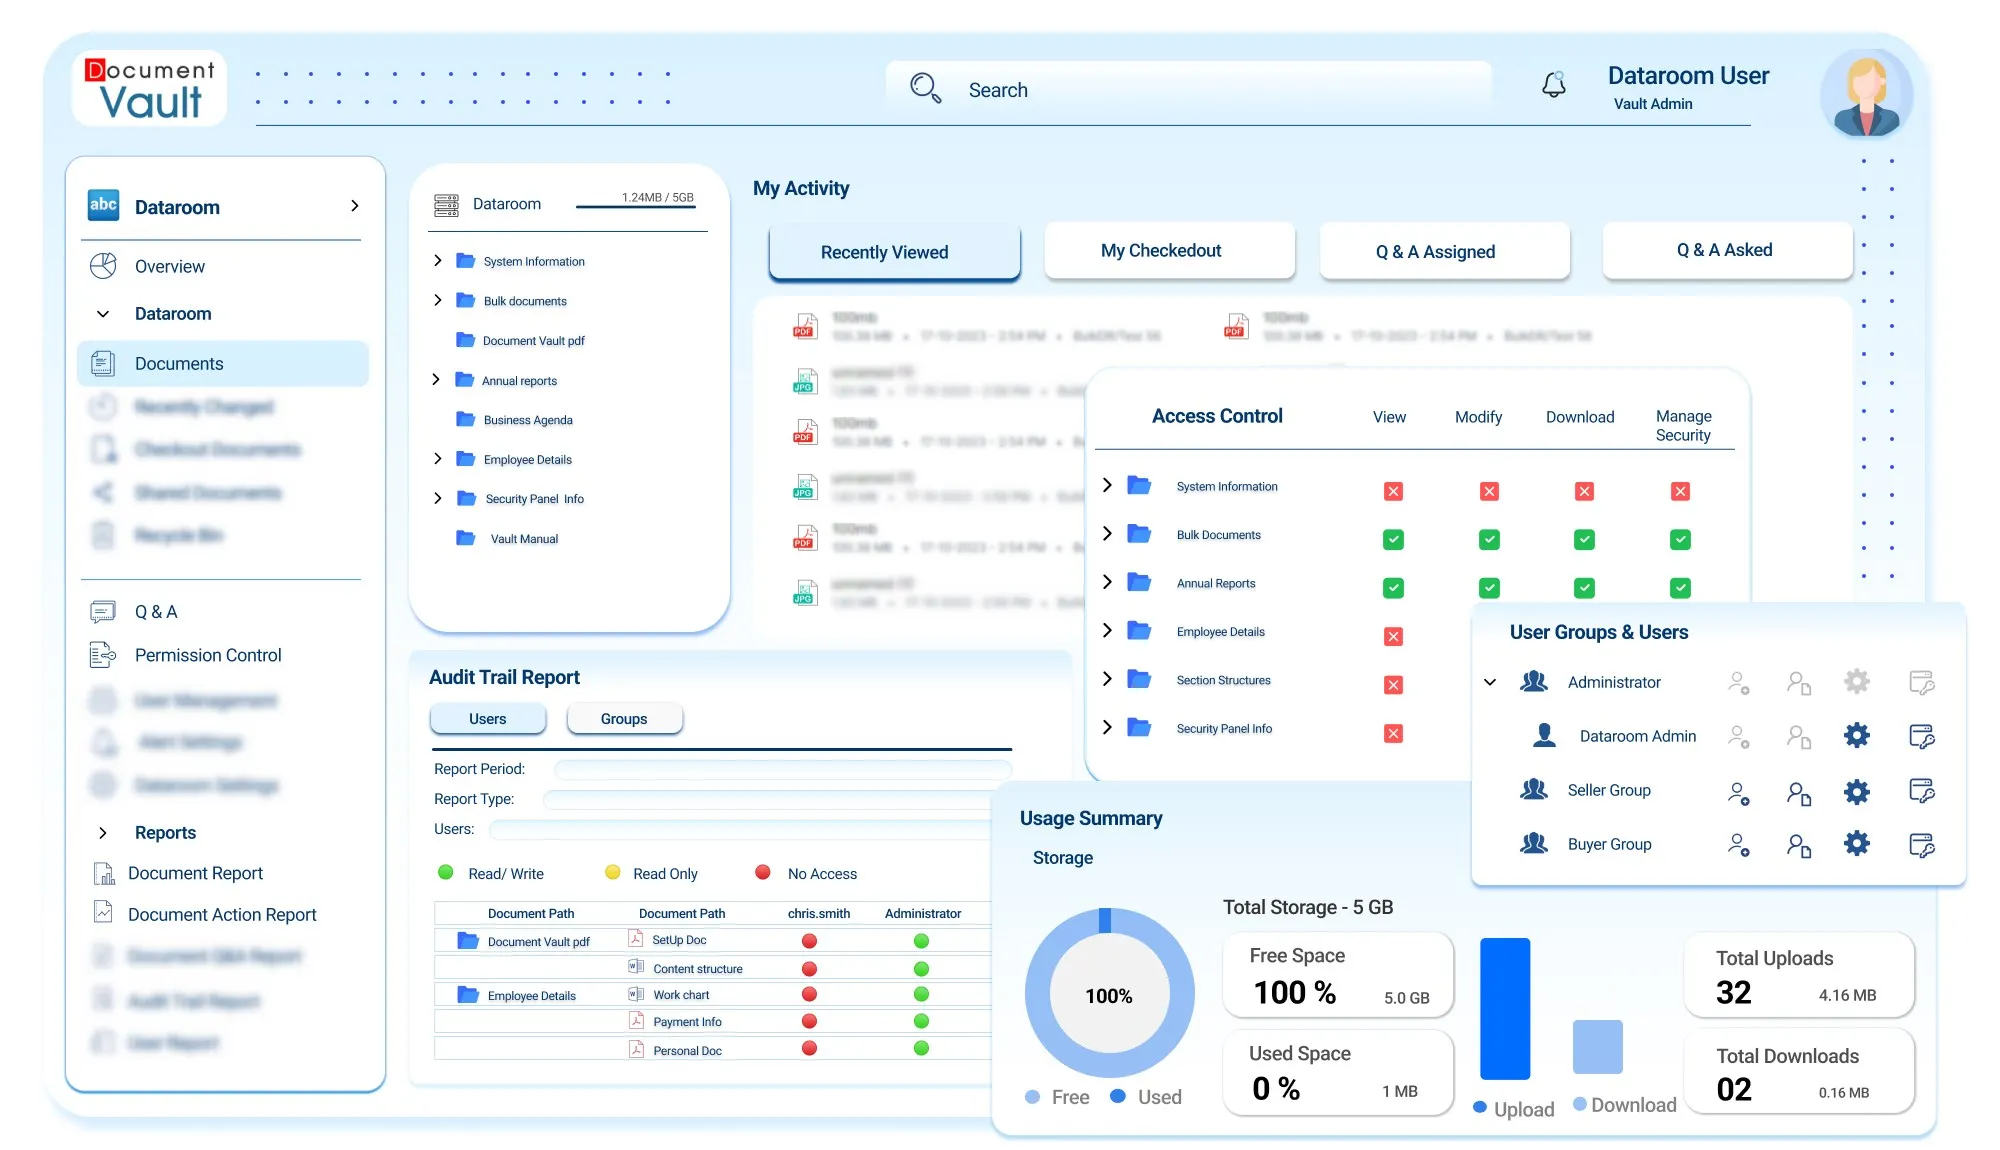Open settings gear for Buyer Group
The height and width of the screenshot is (1150, 2000).
pos(1857,843)
